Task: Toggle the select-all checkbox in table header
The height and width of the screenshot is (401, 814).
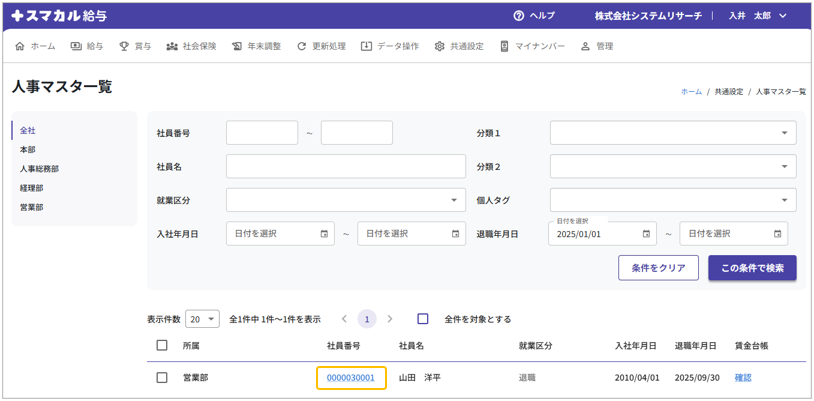Action: 162,345
